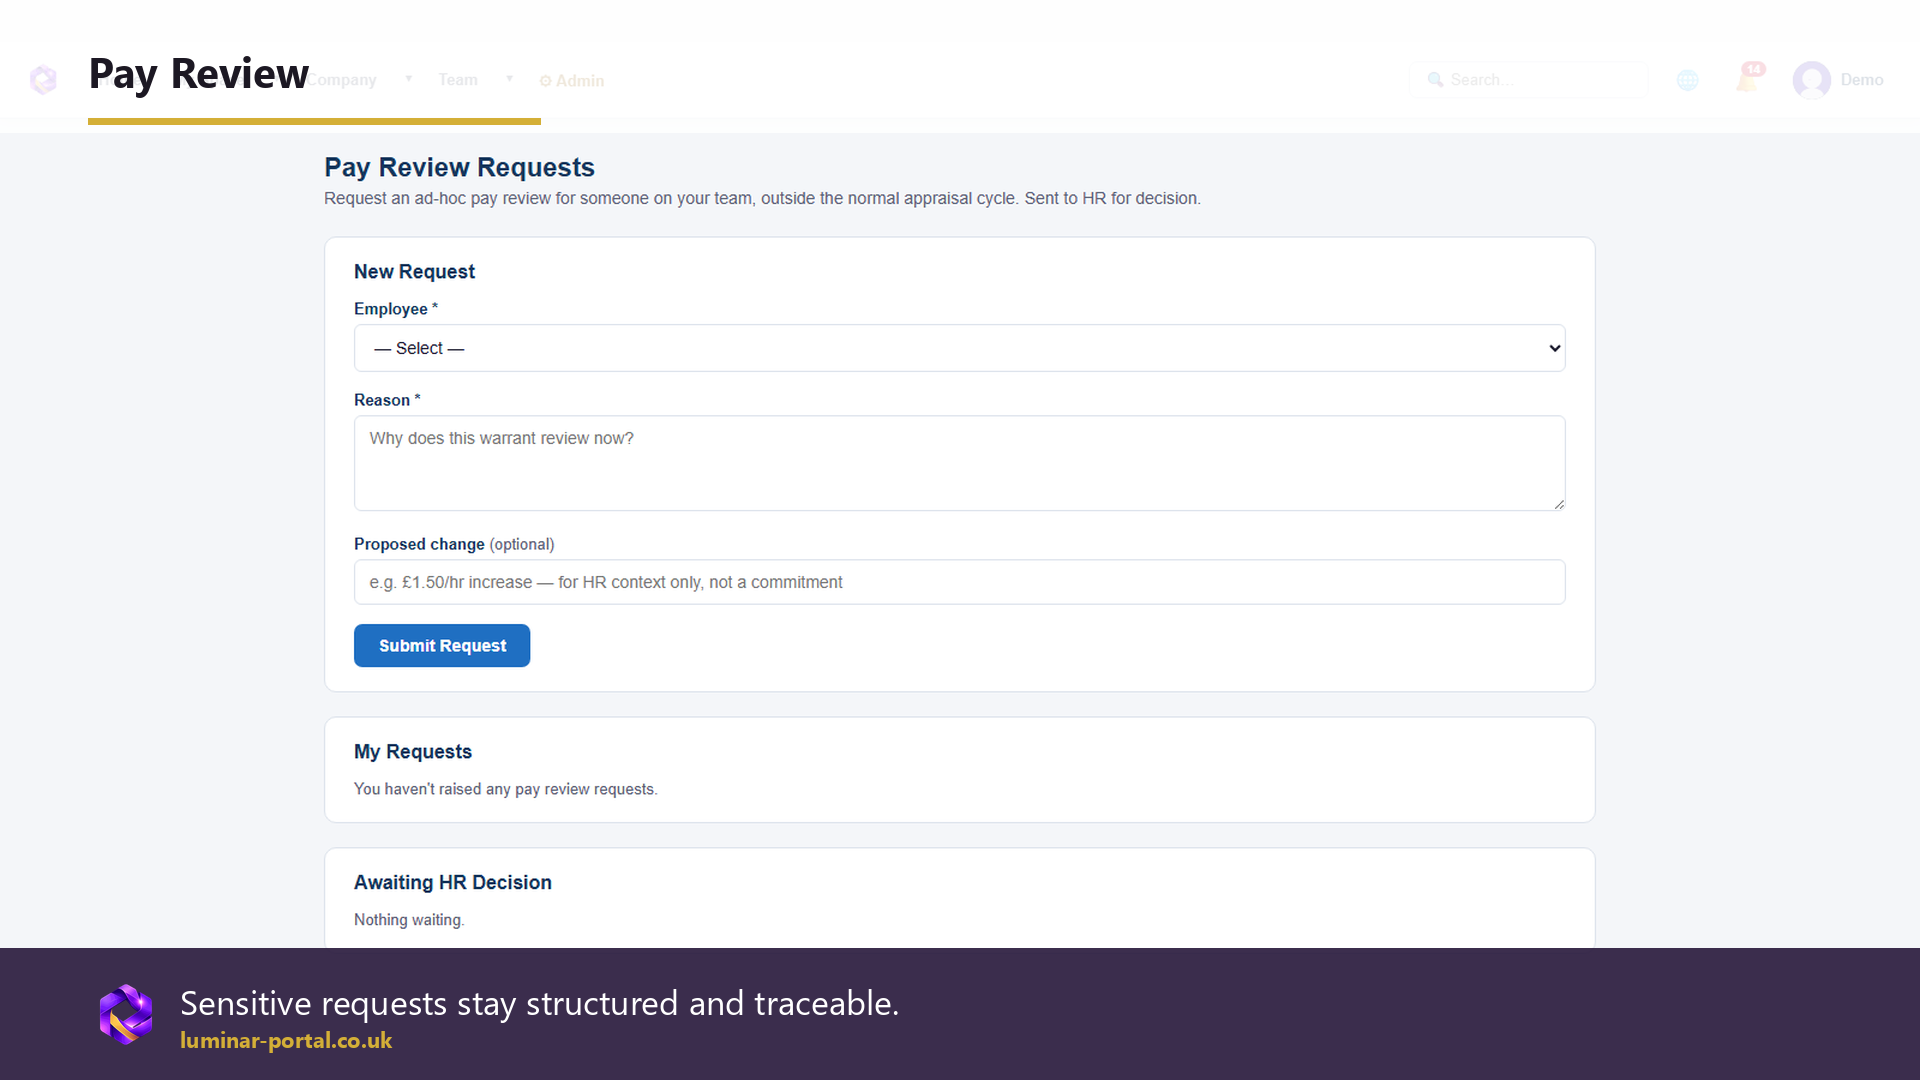Click the Search box in the header
Viewport: 1920px width, 1080px height.
pos(1528,80)
